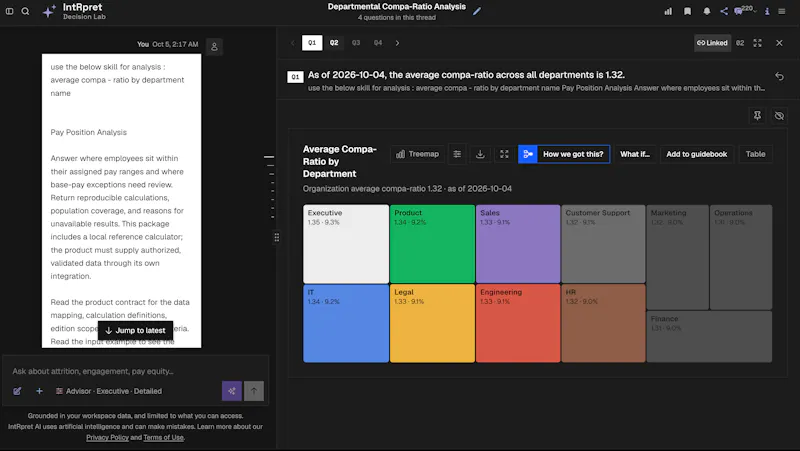Open the notifications bell

pos(706,11)
